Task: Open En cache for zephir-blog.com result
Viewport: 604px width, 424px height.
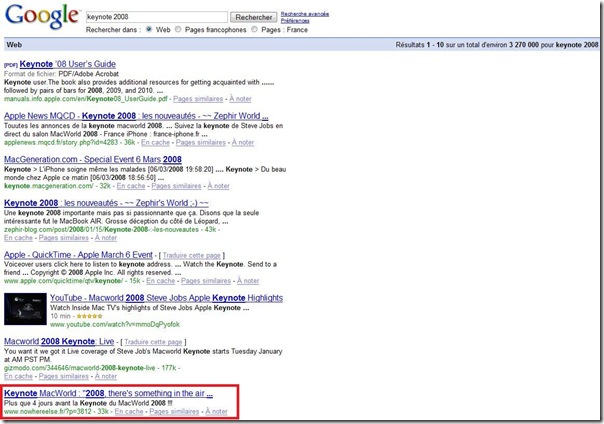Action: 18,238
